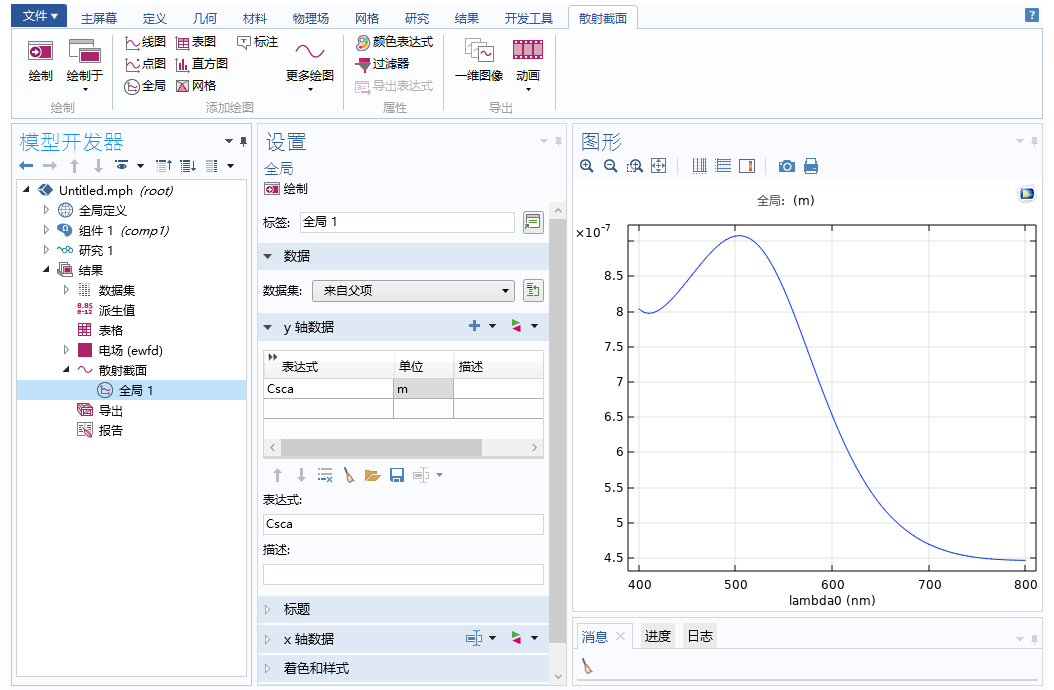Toggle the grid lines icon in graphics toolbar
1054x690 pixels.
(699, 165)
